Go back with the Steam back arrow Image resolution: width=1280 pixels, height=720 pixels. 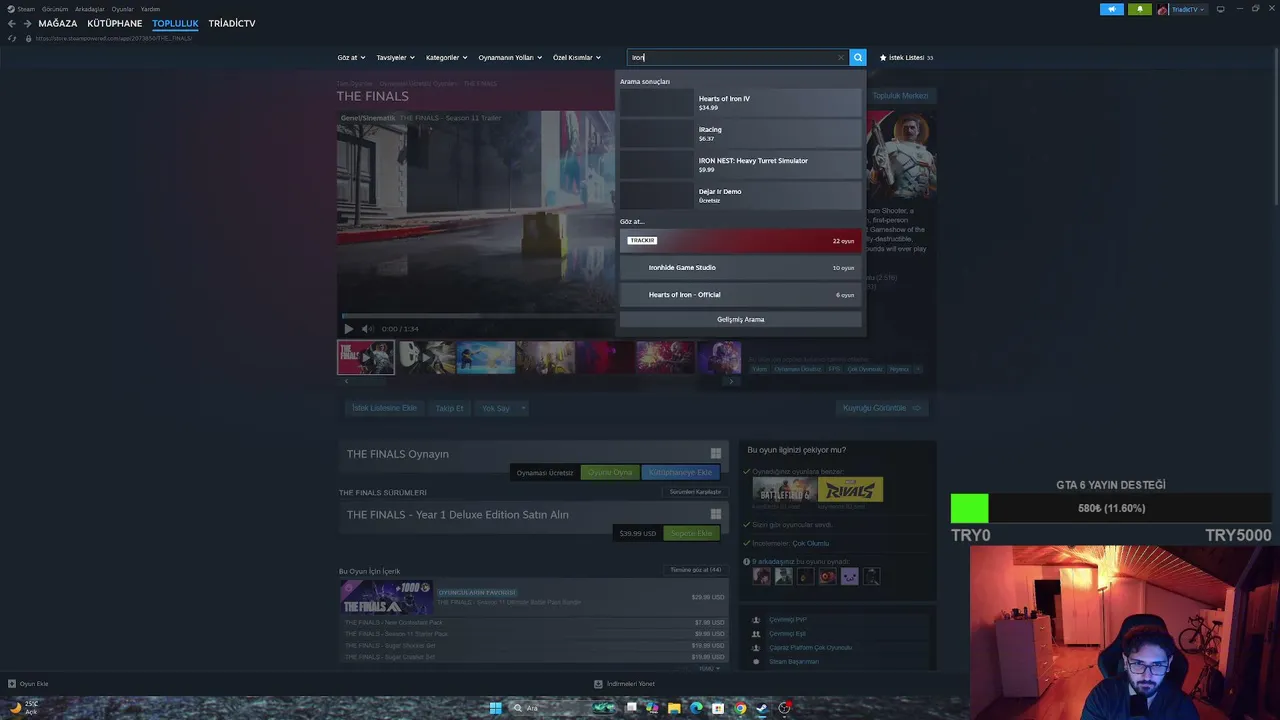(12, 23)
